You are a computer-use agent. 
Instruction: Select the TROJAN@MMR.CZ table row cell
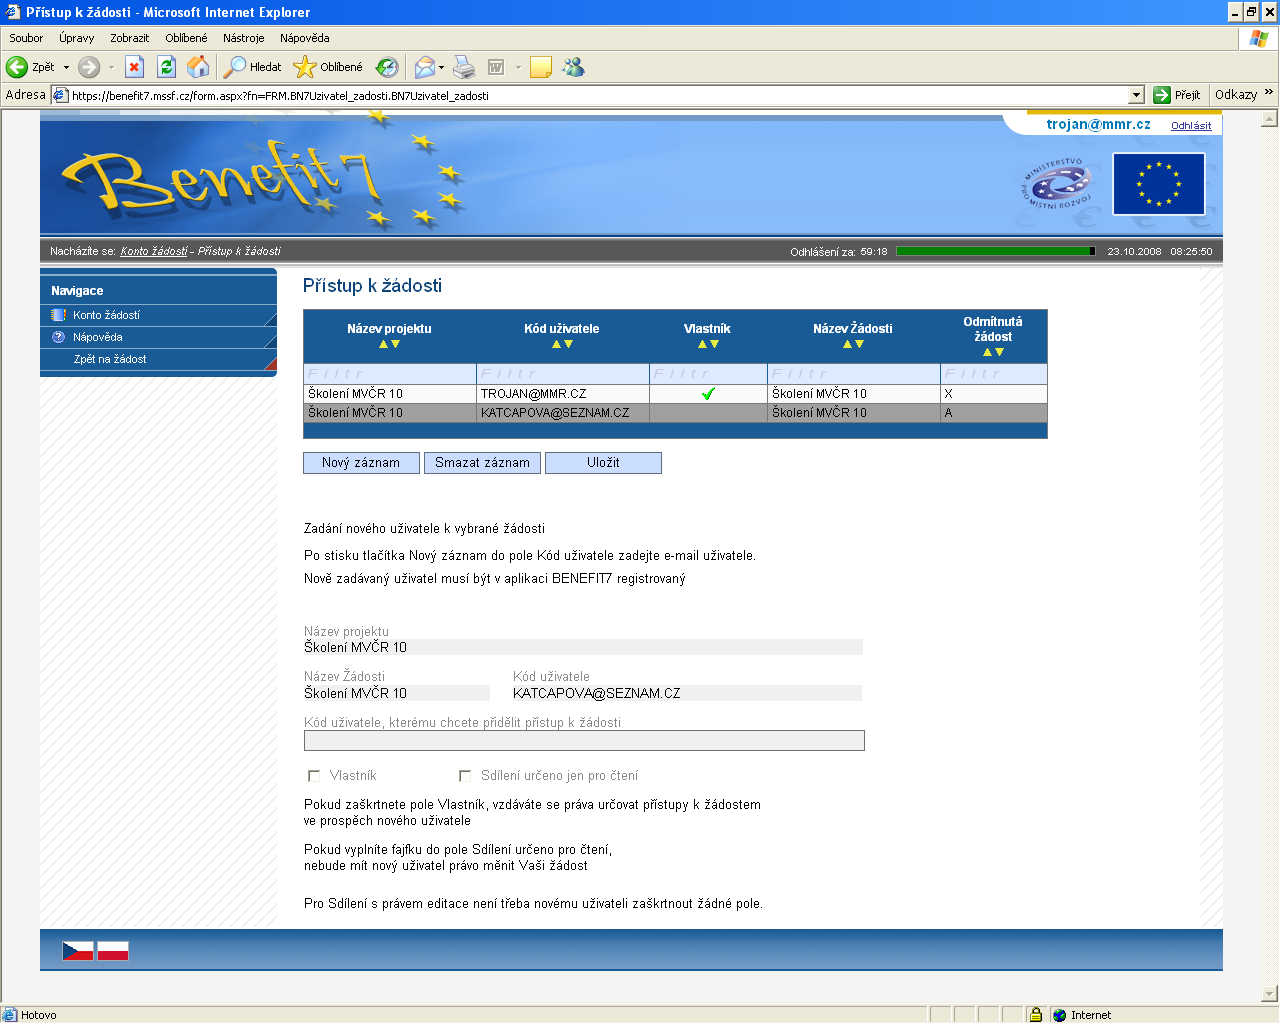pyautogui.click(x=563, y=394)
